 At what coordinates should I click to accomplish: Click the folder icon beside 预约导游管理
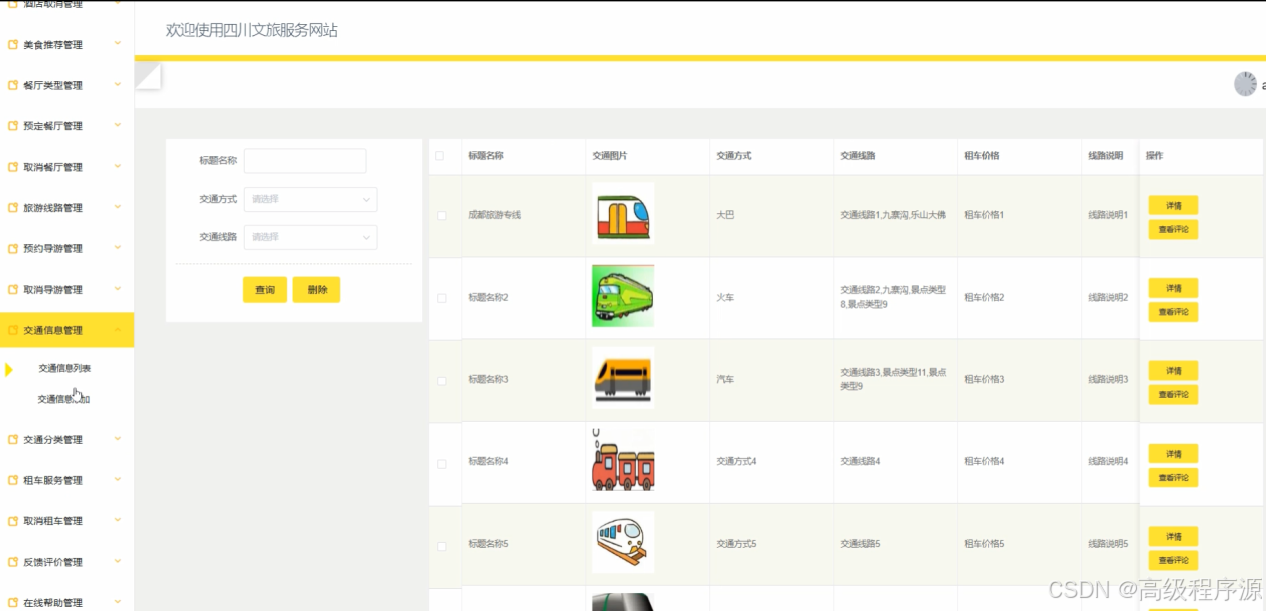(x=13, y=249)
